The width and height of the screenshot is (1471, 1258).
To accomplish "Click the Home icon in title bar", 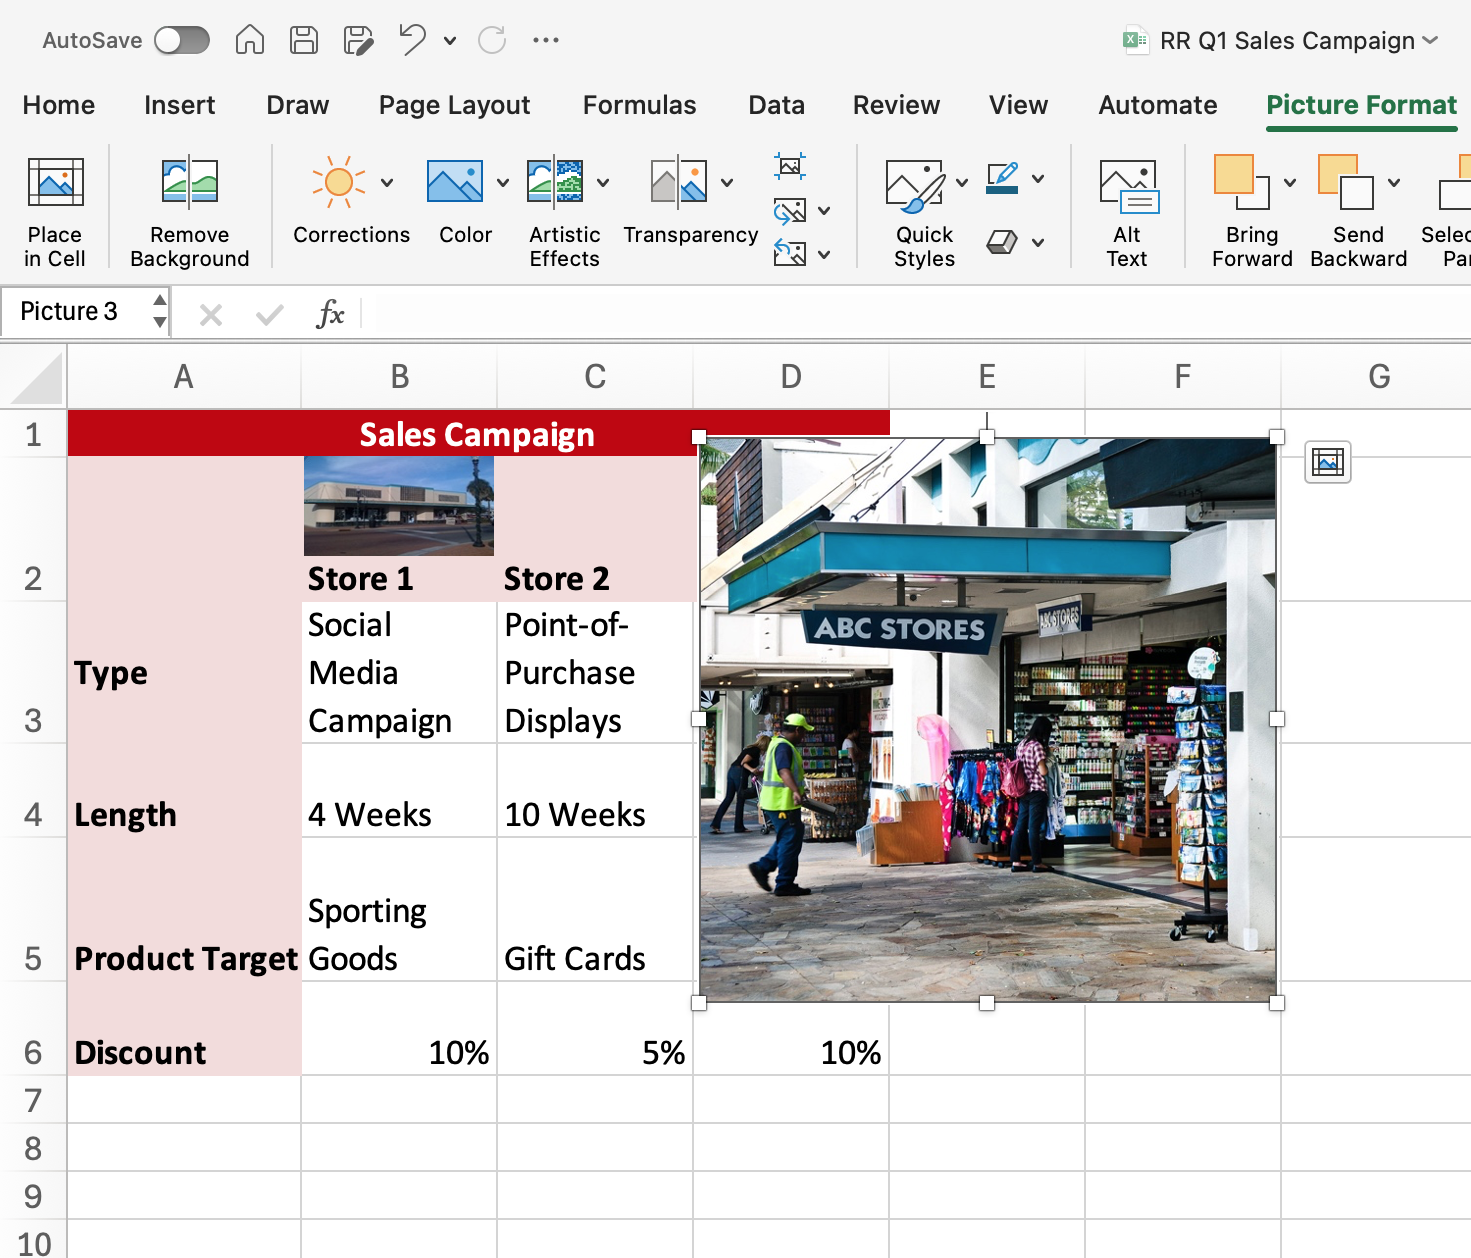I will pyautogui.click(x=250, y=40).
